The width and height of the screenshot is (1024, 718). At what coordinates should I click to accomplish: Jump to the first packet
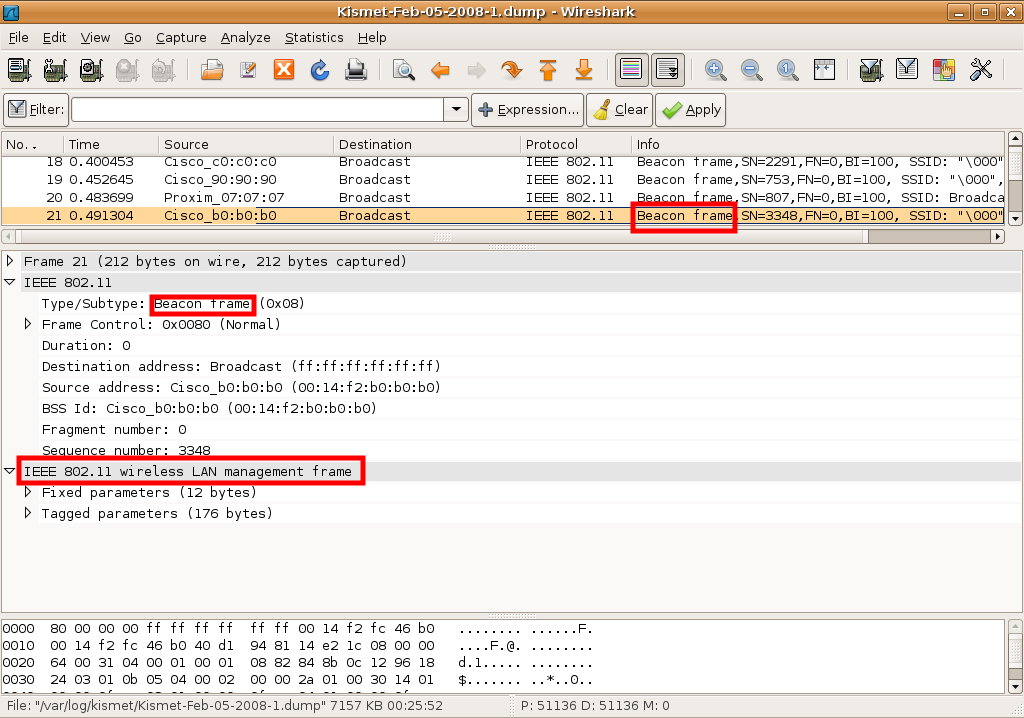click(x=548, y=70)
